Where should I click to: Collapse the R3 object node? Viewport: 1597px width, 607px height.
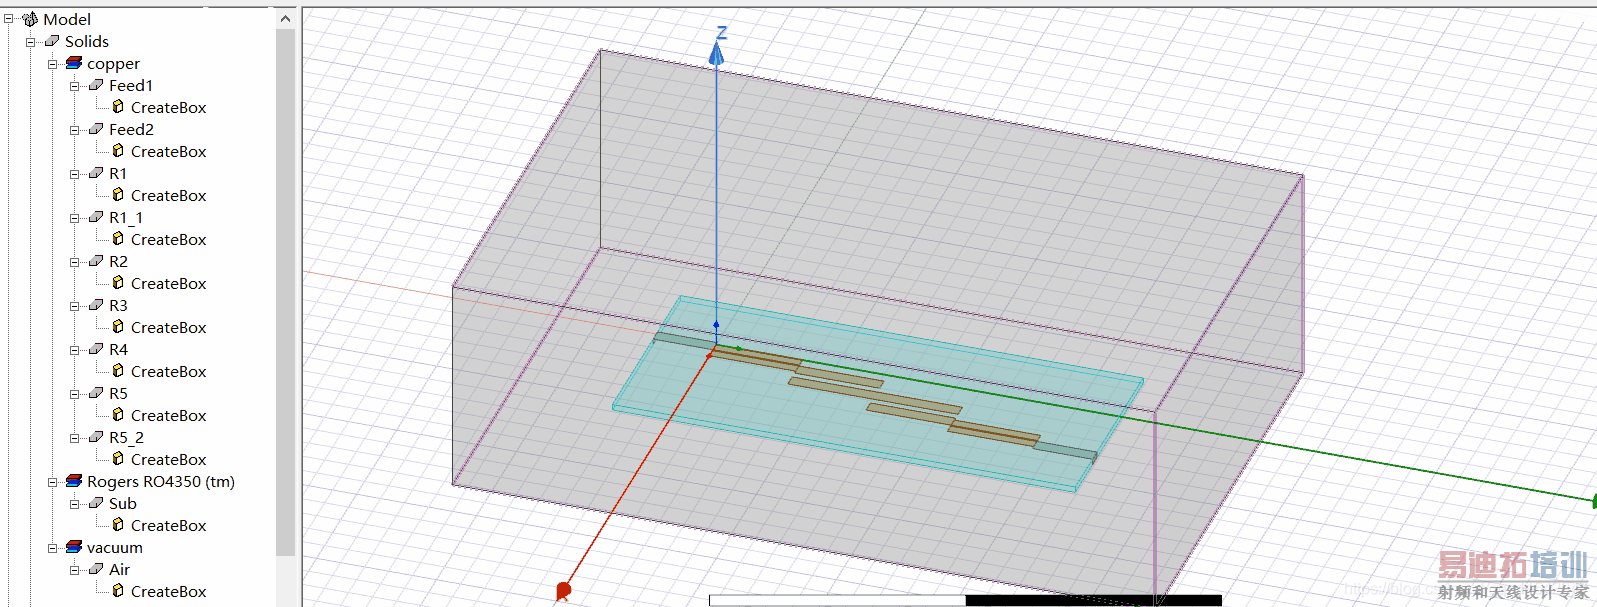pyautogui.click(x=74, y=306)
